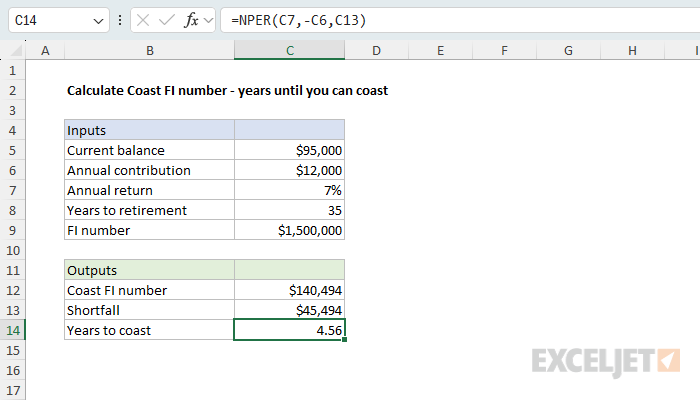Image resolution: width=700 pixels, height=400 pixels.
Task: Select row 1 header
Action: click(12, 71)
